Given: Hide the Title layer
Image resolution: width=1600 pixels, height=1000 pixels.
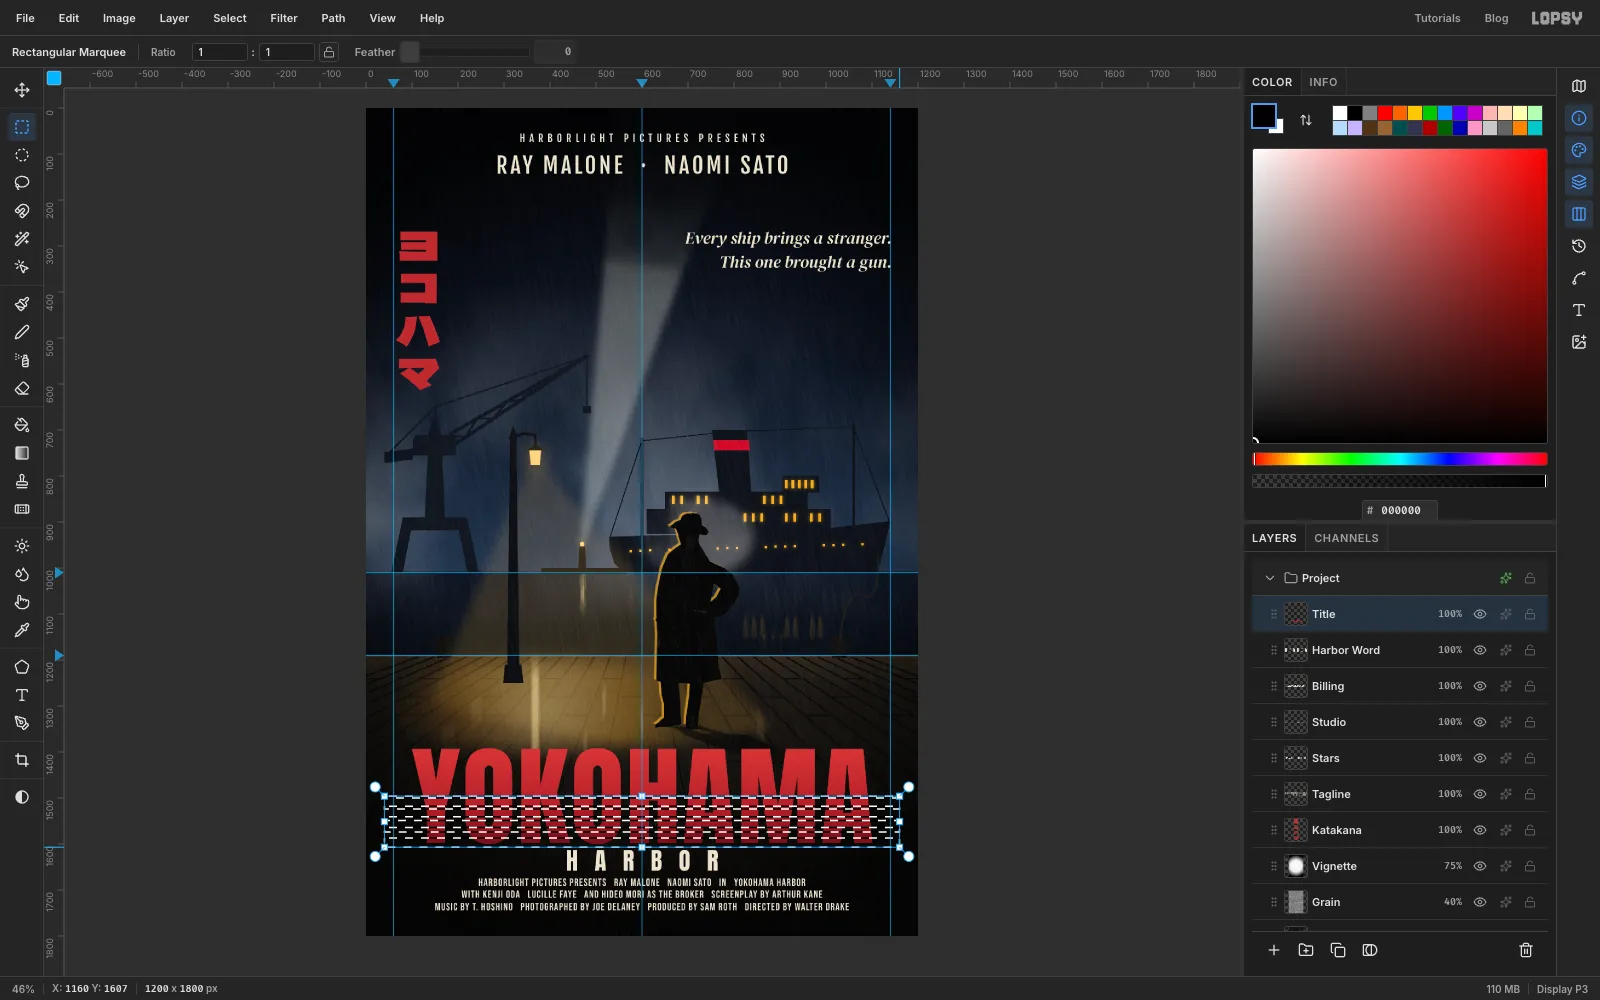Looking at the screenshot, I should (x=1480, y=614).
